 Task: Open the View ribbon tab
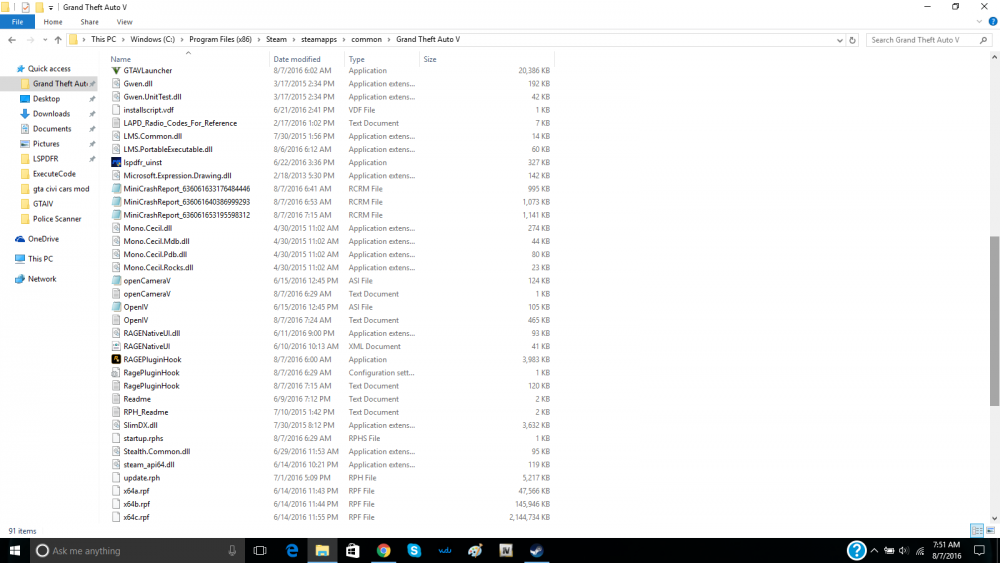click(124, 22)
